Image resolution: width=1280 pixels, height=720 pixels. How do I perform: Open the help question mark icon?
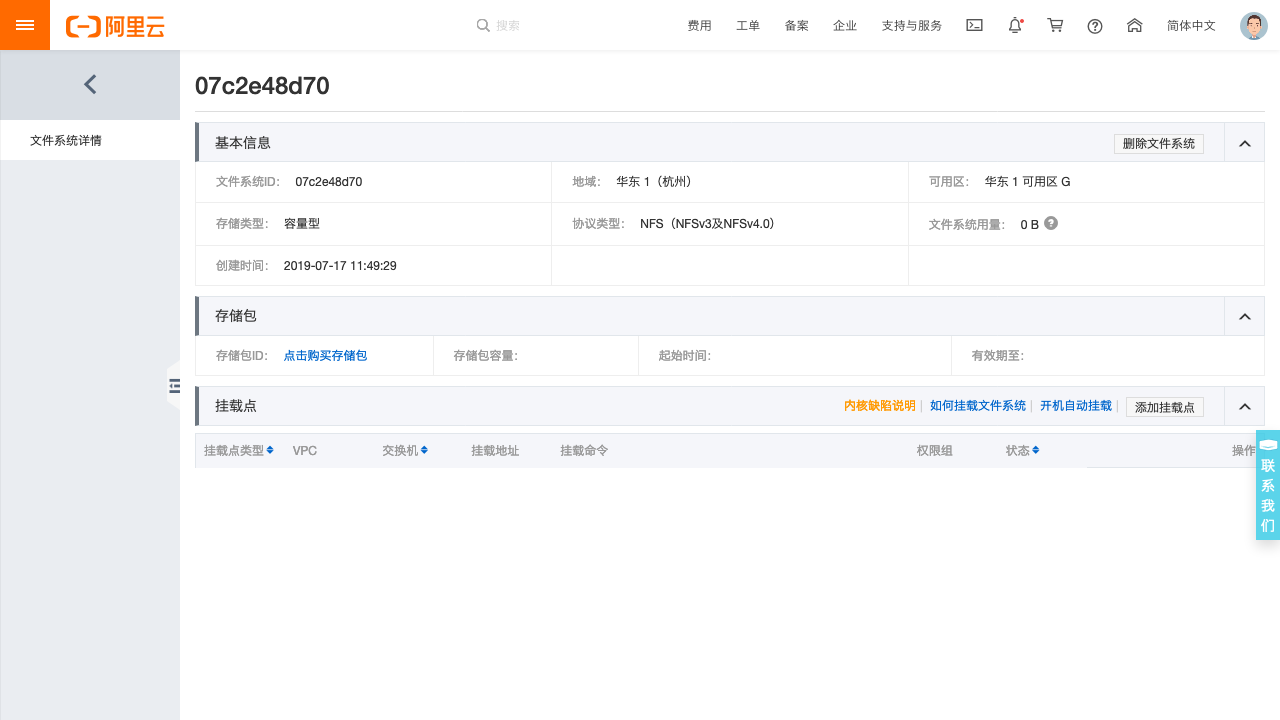pyautogui.click(x=1094, y=26)
